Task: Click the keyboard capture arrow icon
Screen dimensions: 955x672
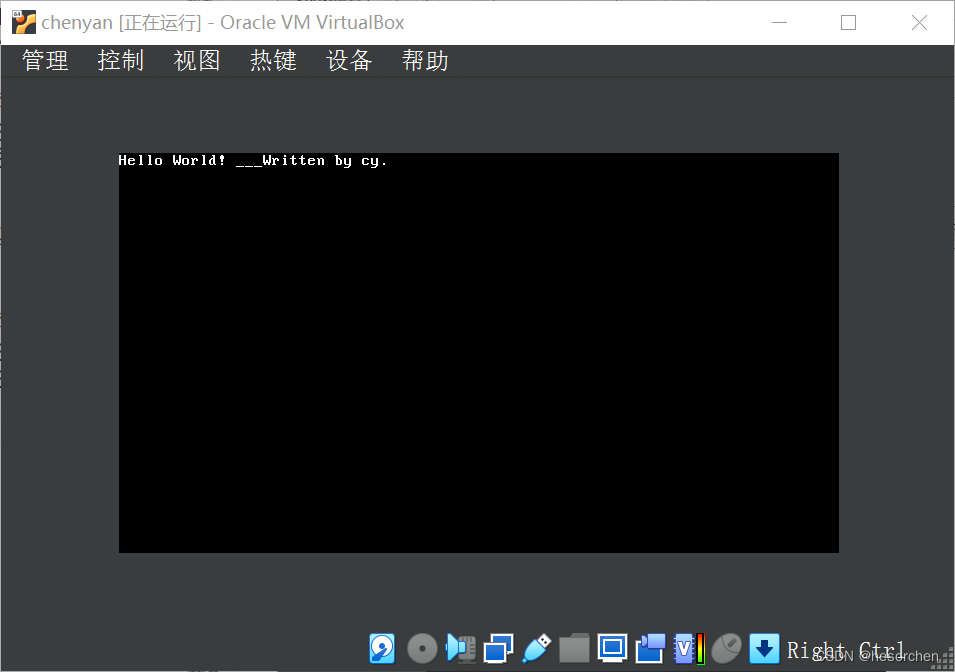Action: point(764,648)
